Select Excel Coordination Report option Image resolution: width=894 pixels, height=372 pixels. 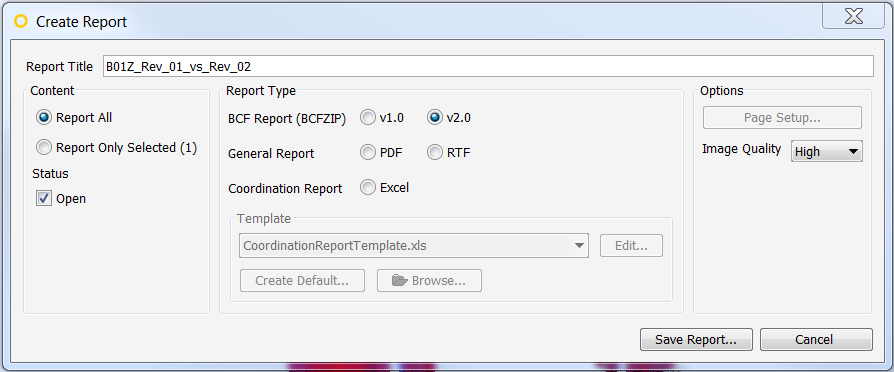click(x=368, y=187)
